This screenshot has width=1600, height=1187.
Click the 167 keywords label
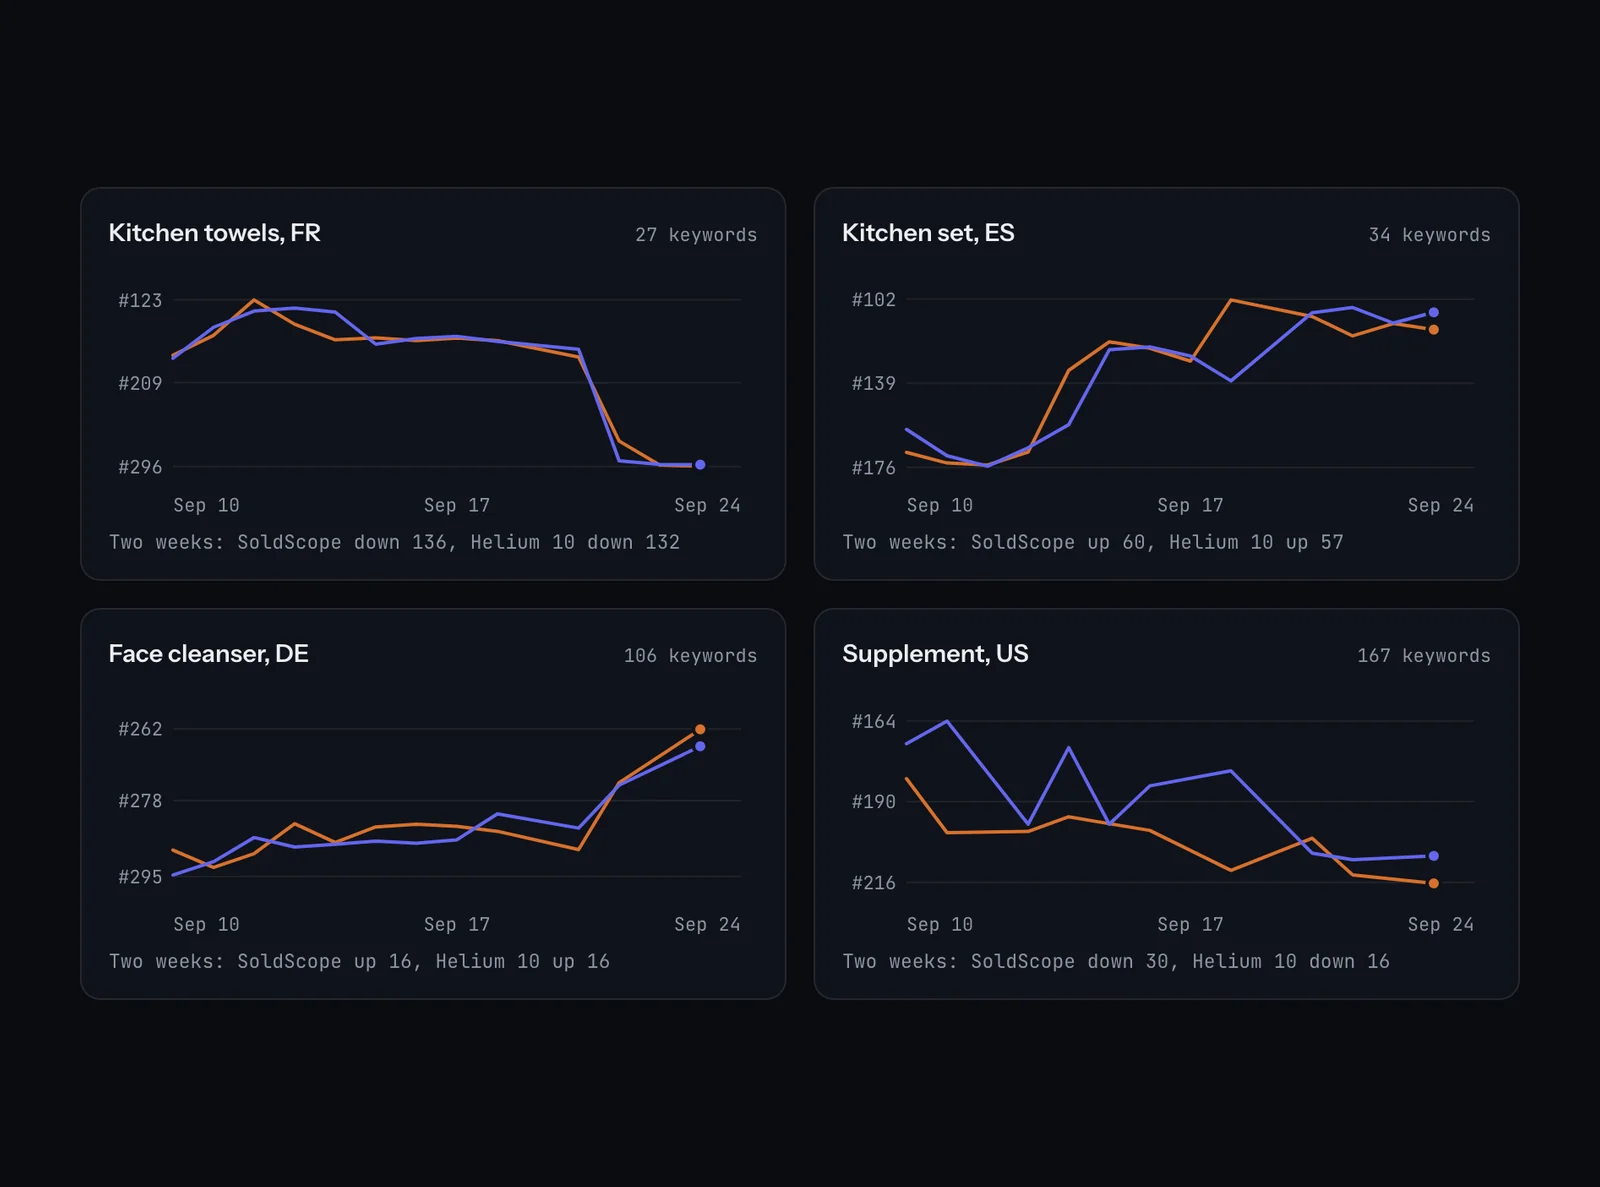1423,656
